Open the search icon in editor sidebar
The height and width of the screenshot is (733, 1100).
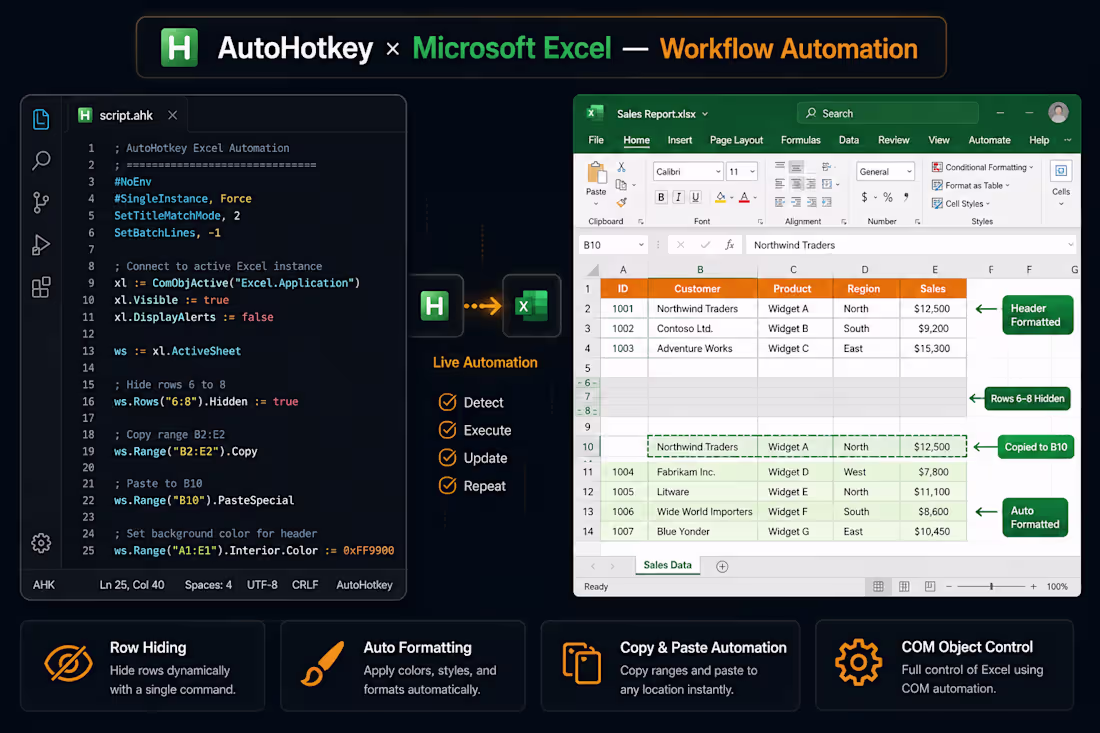coord(41,161)
